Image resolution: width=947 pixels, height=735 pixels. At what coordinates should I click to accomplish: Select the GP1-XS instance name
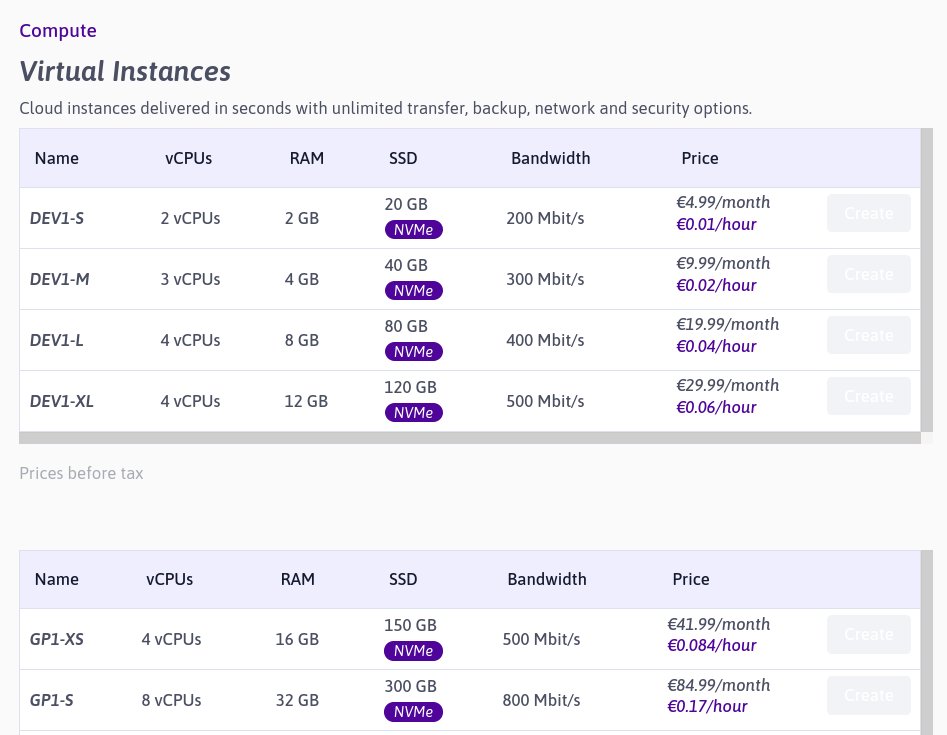[57, 639]
